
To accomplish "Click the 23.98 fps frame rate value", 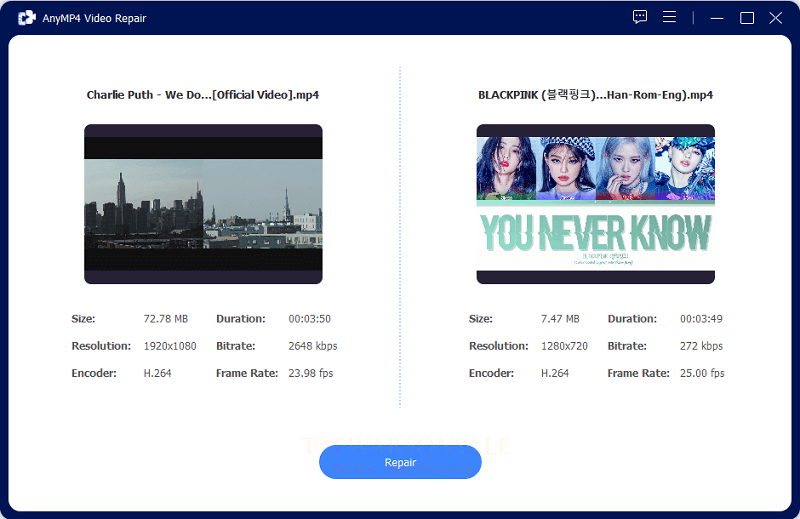I will 311,373.
